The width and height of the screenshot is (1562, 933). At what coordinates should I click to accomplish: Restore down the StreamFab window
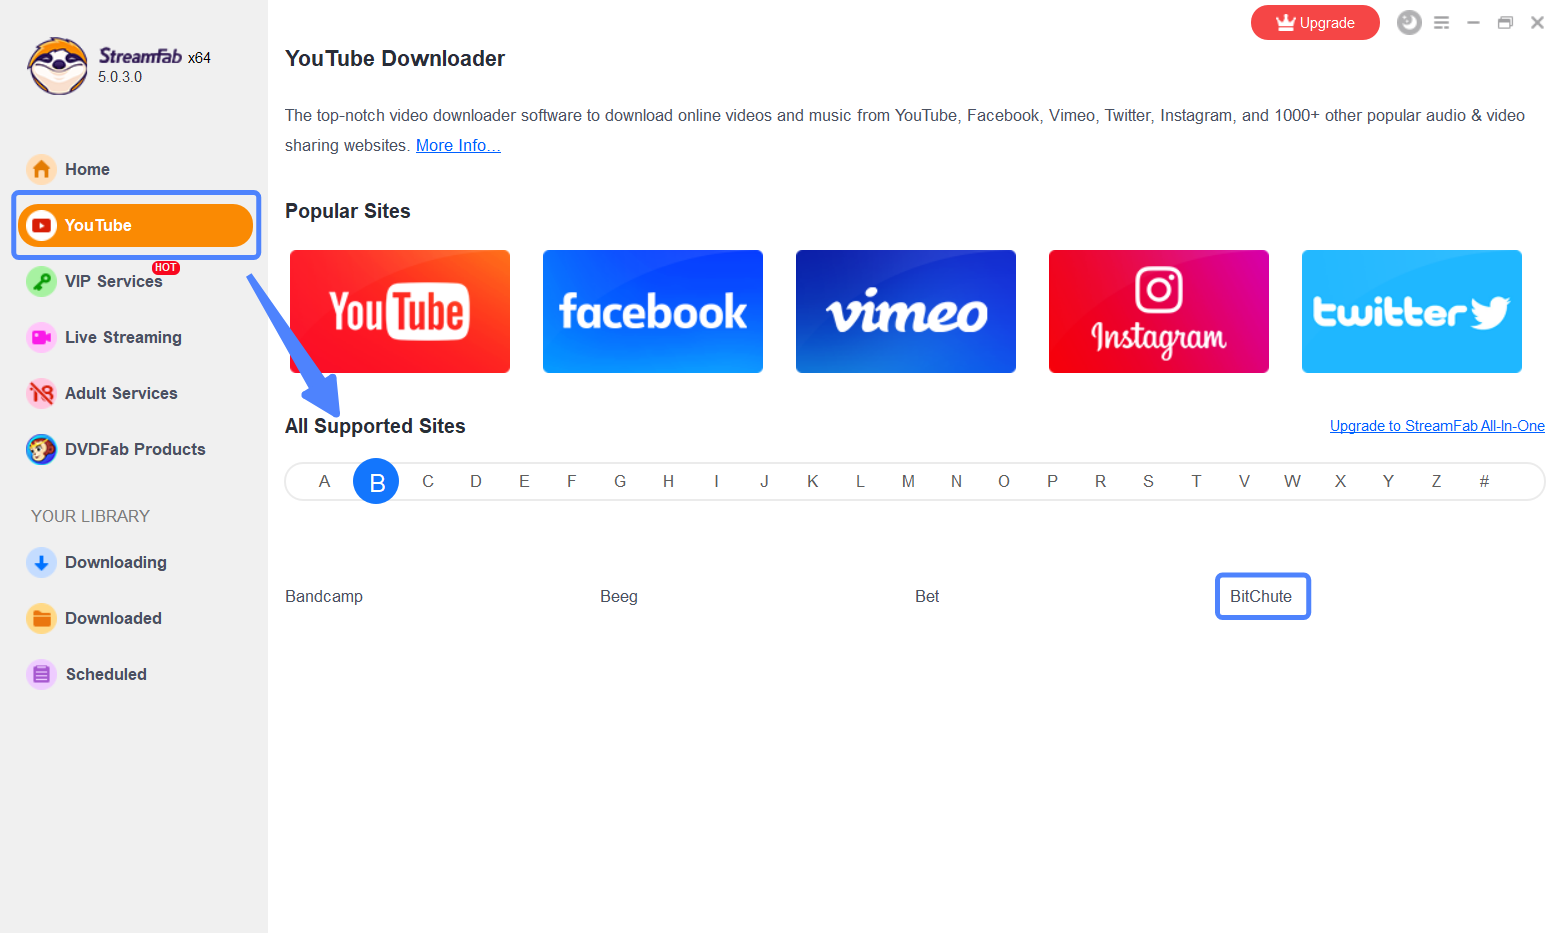pos(1505,22)
